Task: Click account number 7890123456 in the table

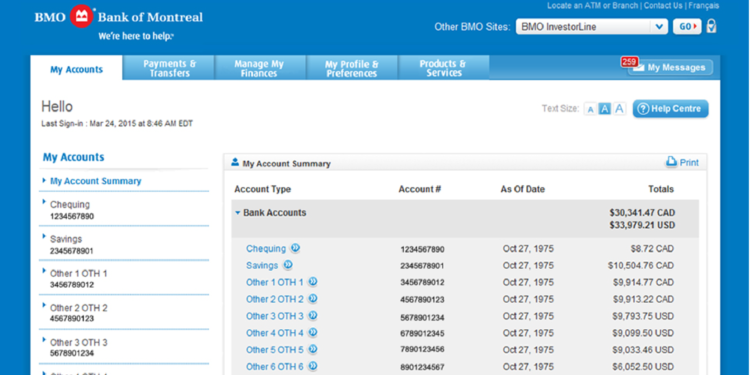Action: [422, 350]
